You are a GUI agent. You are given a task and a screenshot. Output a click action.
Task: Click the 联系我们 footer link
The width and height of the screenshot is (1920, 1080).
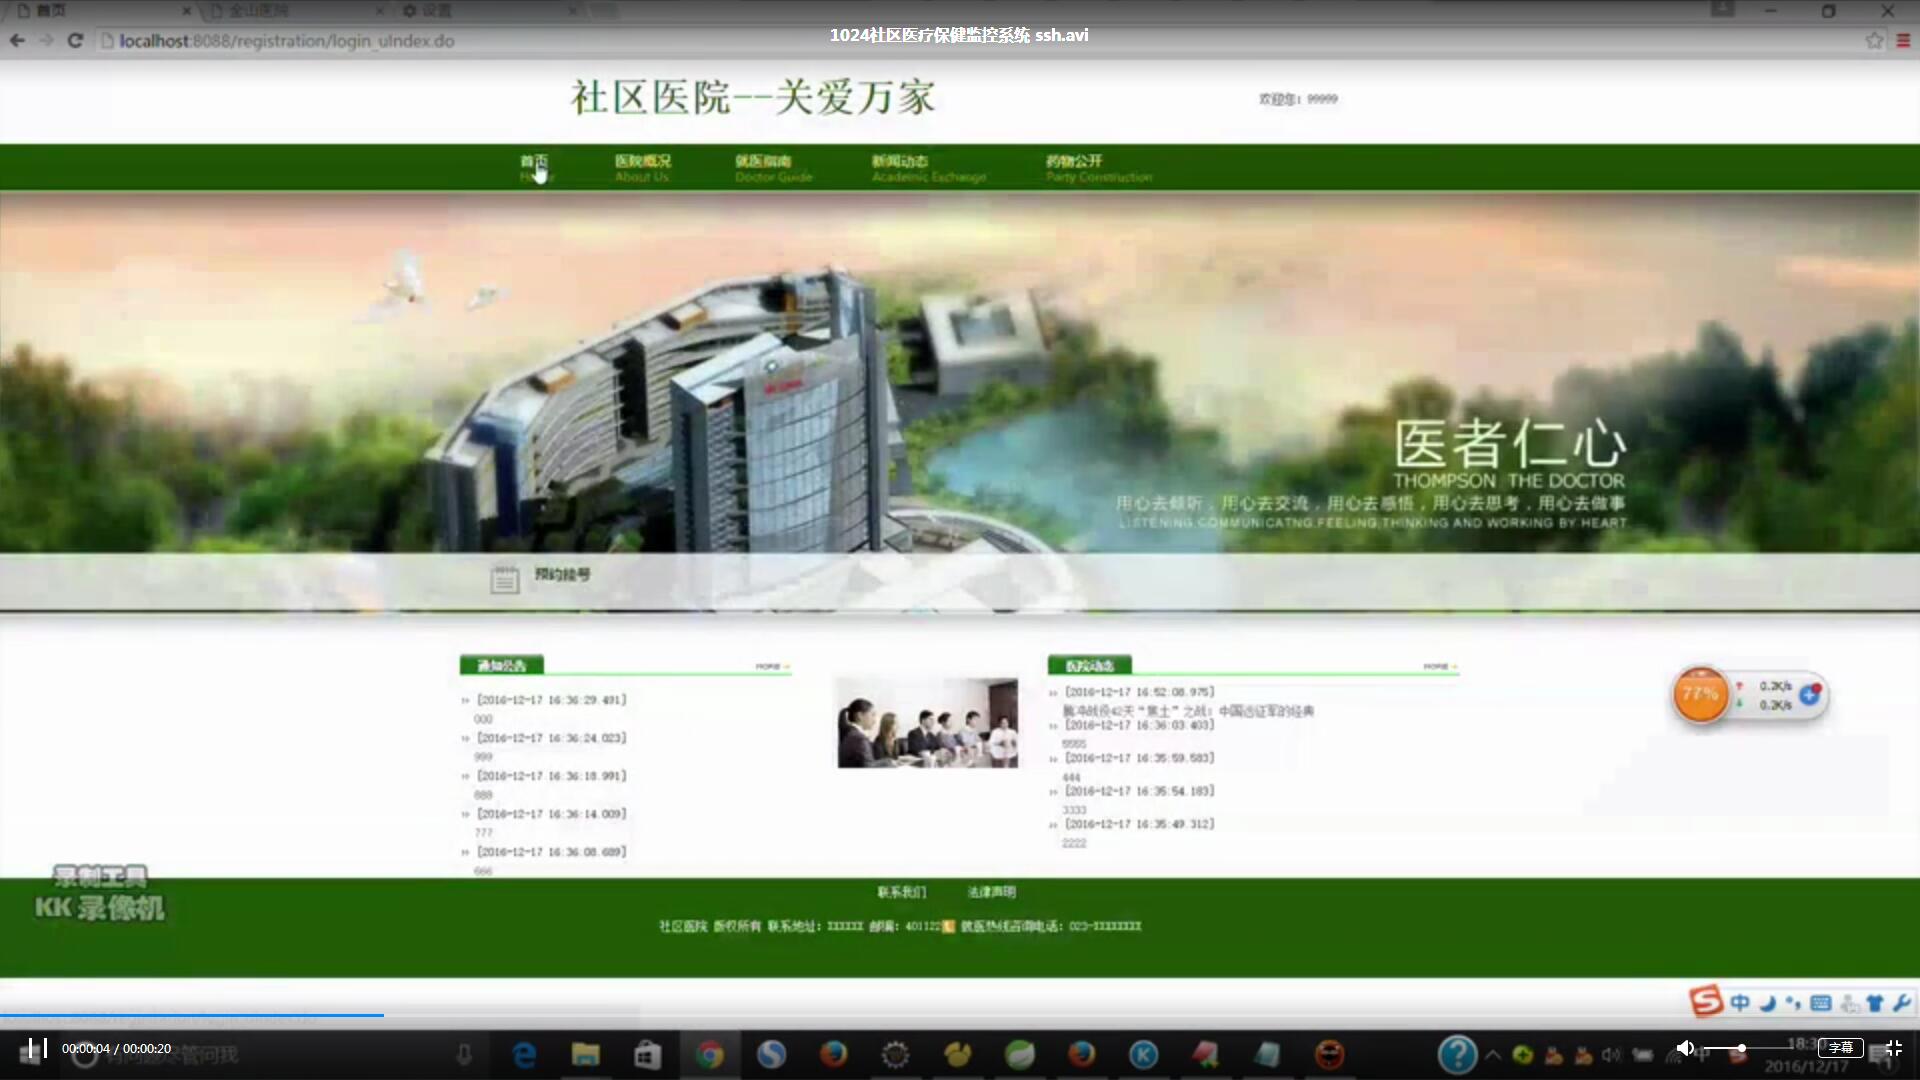point(902,892)
